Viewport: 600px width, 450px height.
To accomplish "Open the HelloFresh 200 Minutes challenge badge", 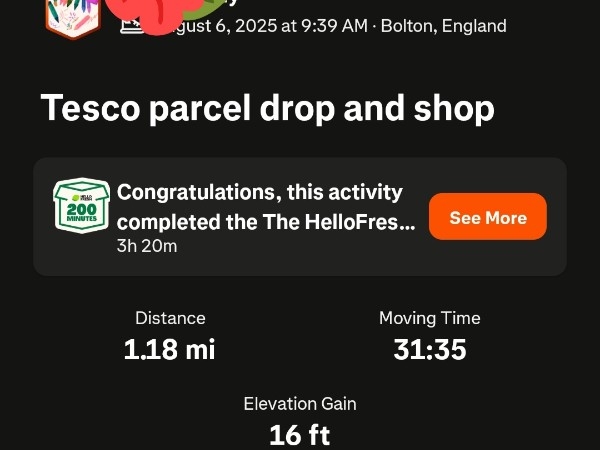I will 81,206.
